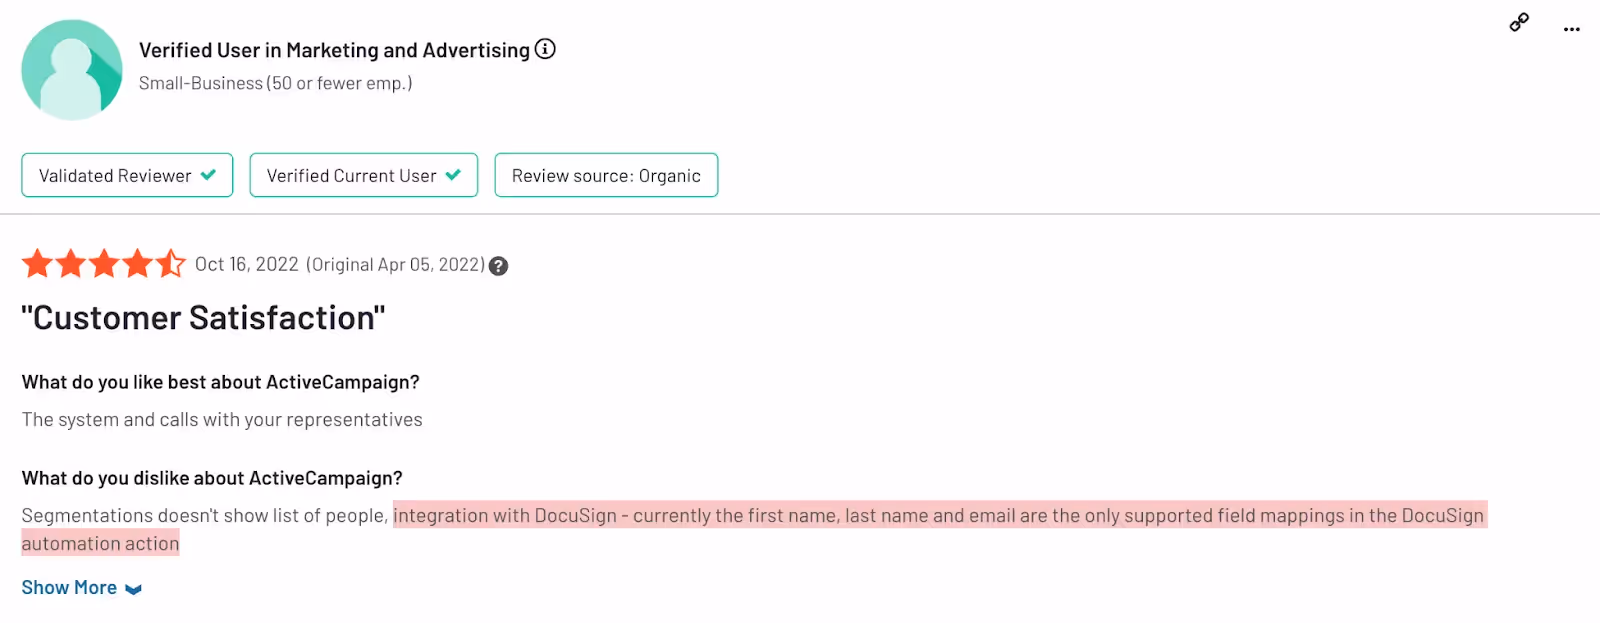The height and width of the screenshot is (623, 1600).
Task: Click the checkmark in Verified Current User badge
Action: 453,175
